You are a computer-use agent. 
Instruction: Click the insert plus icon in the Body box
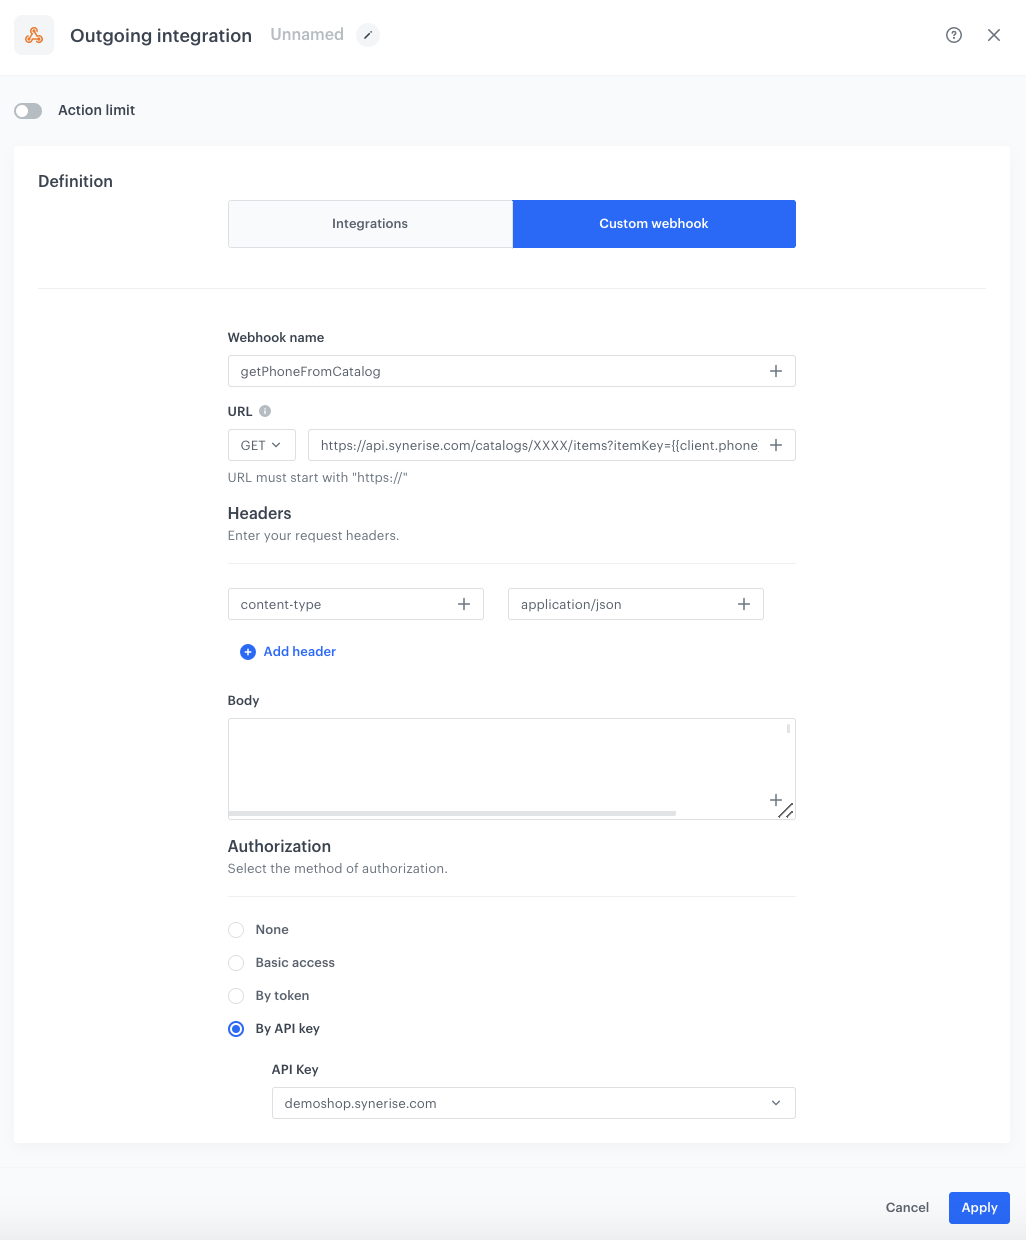(x=776, y=800)
